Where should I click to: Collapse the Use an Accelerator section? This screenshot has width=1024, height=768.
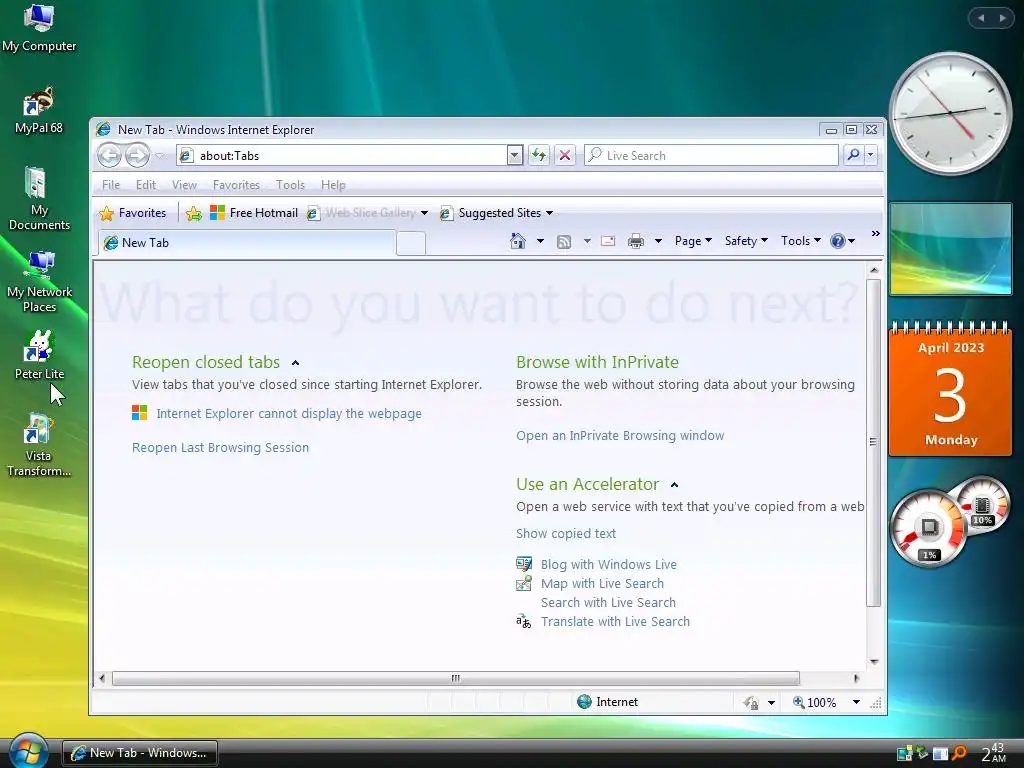pyautogui.click(x=675, y=485)
